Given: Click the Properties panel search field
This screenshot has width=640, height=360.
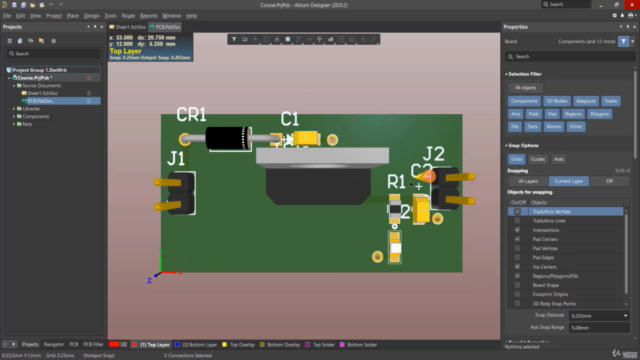Looking at the screenshot, I should 570,57.
